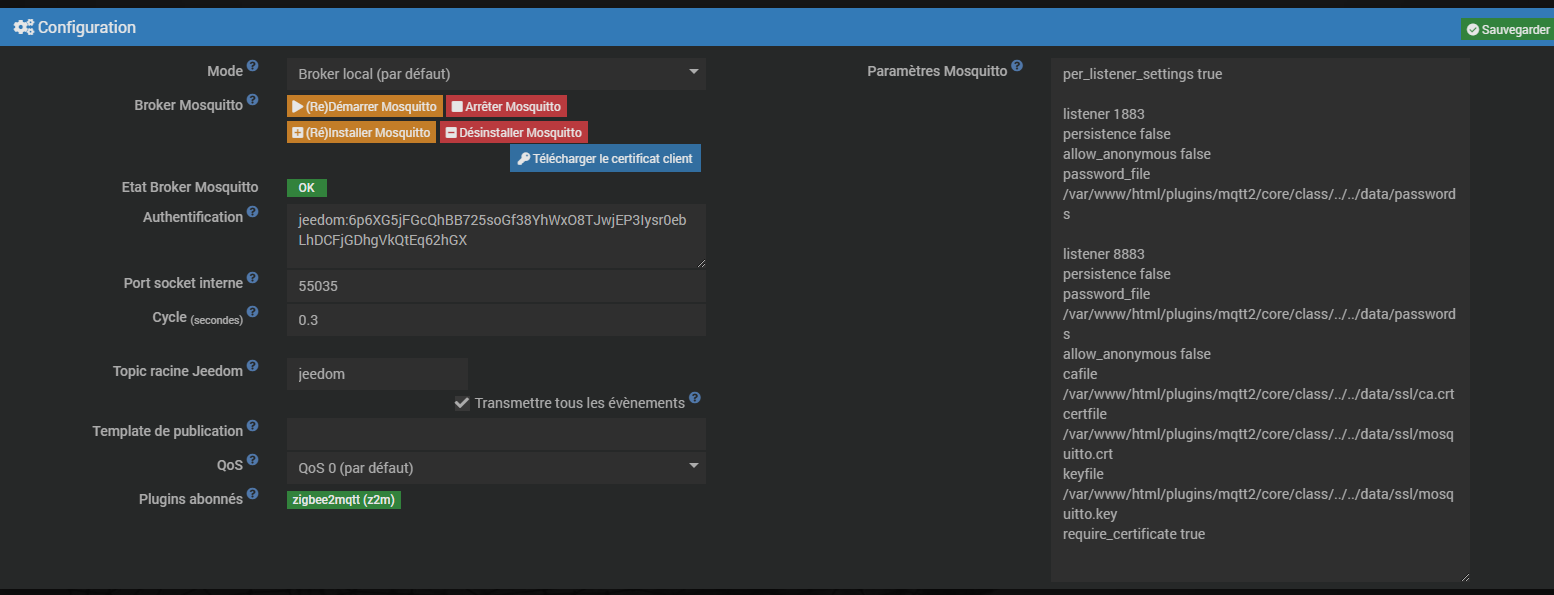Click Désinstaller Mosquitto button

pyautogui.click(x=514, y=132)
